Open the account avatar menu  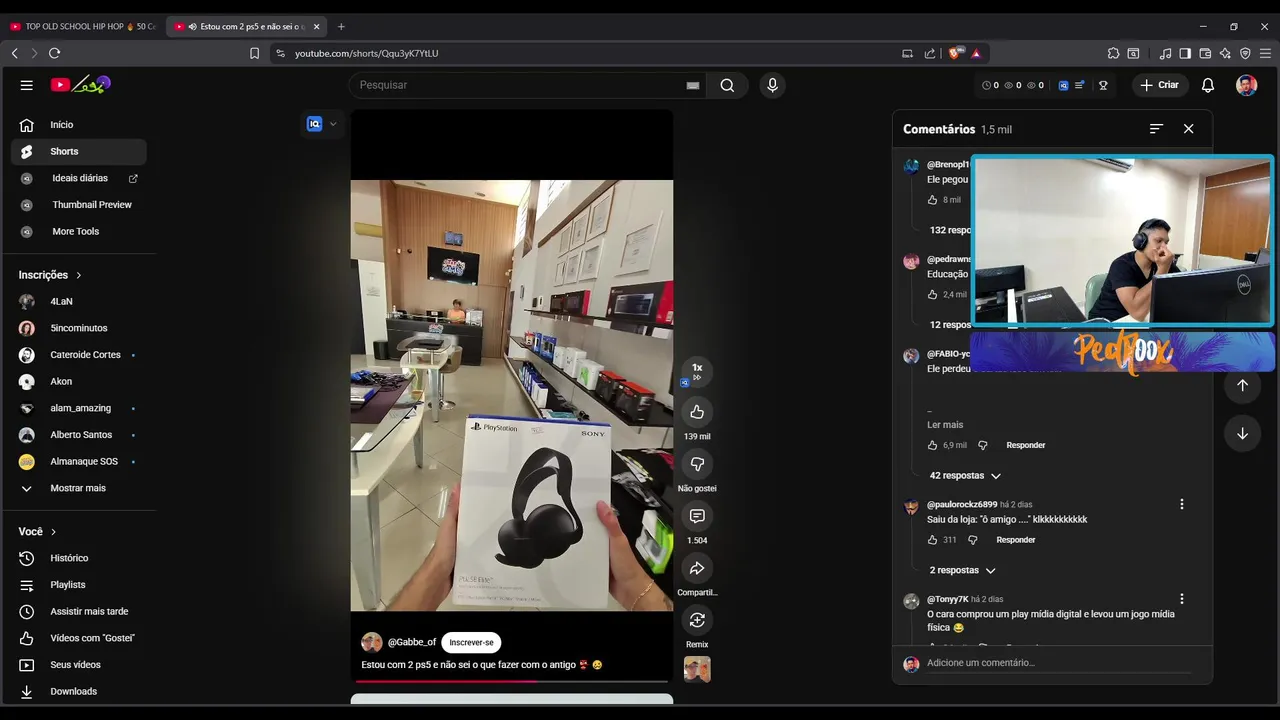[x=1246, y=85]
